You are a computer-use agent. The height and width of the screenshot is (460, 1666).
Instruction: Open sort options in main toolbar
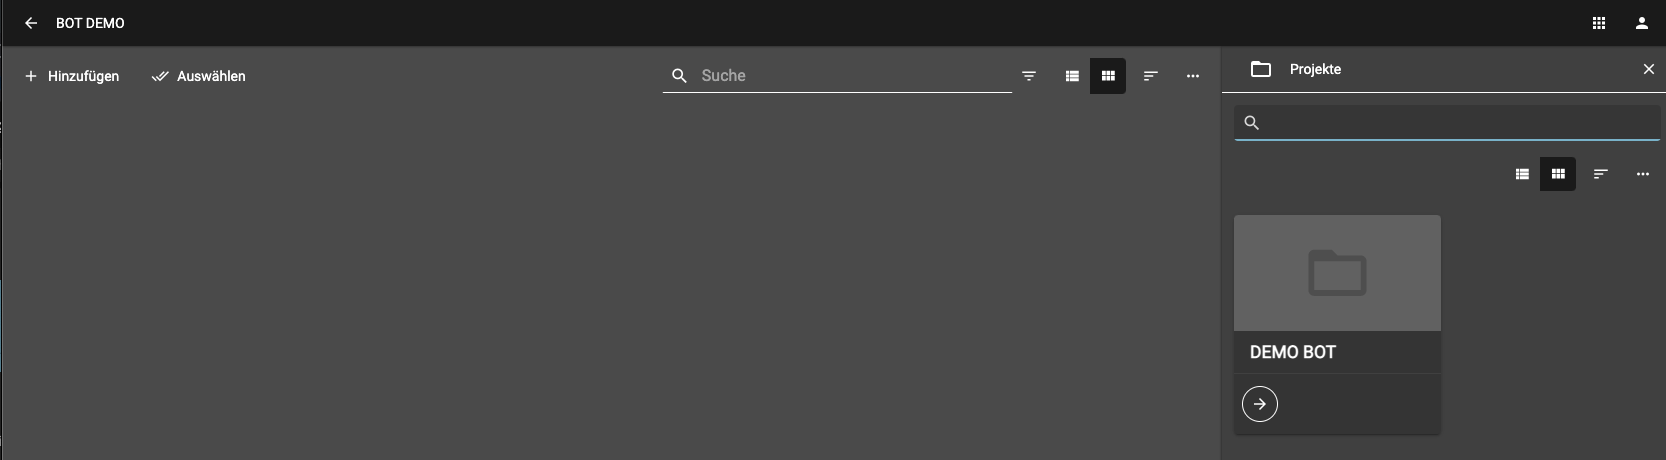coord(1151,76)
